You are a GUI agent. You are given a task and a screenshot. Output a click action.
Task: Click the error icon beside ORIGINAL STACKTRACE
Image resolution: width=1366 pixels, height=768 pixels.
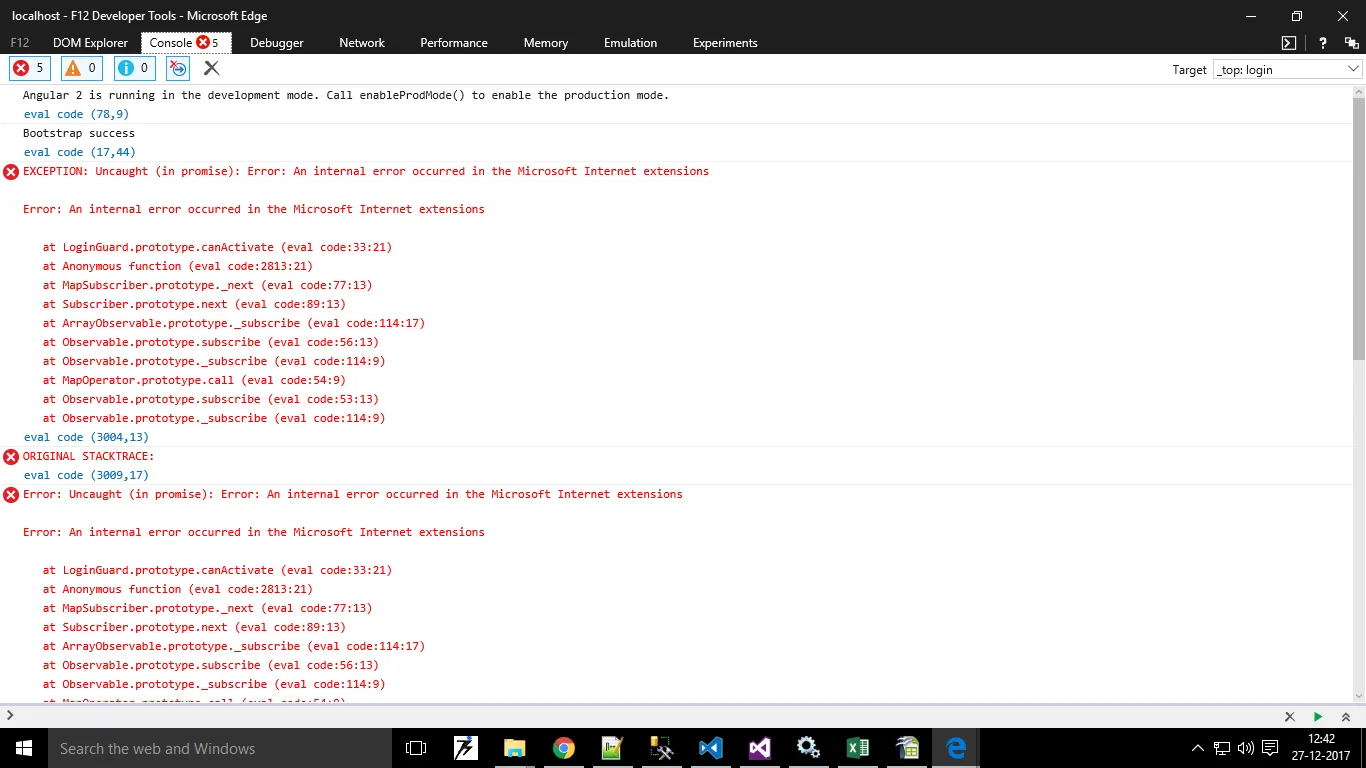[11, 457]
